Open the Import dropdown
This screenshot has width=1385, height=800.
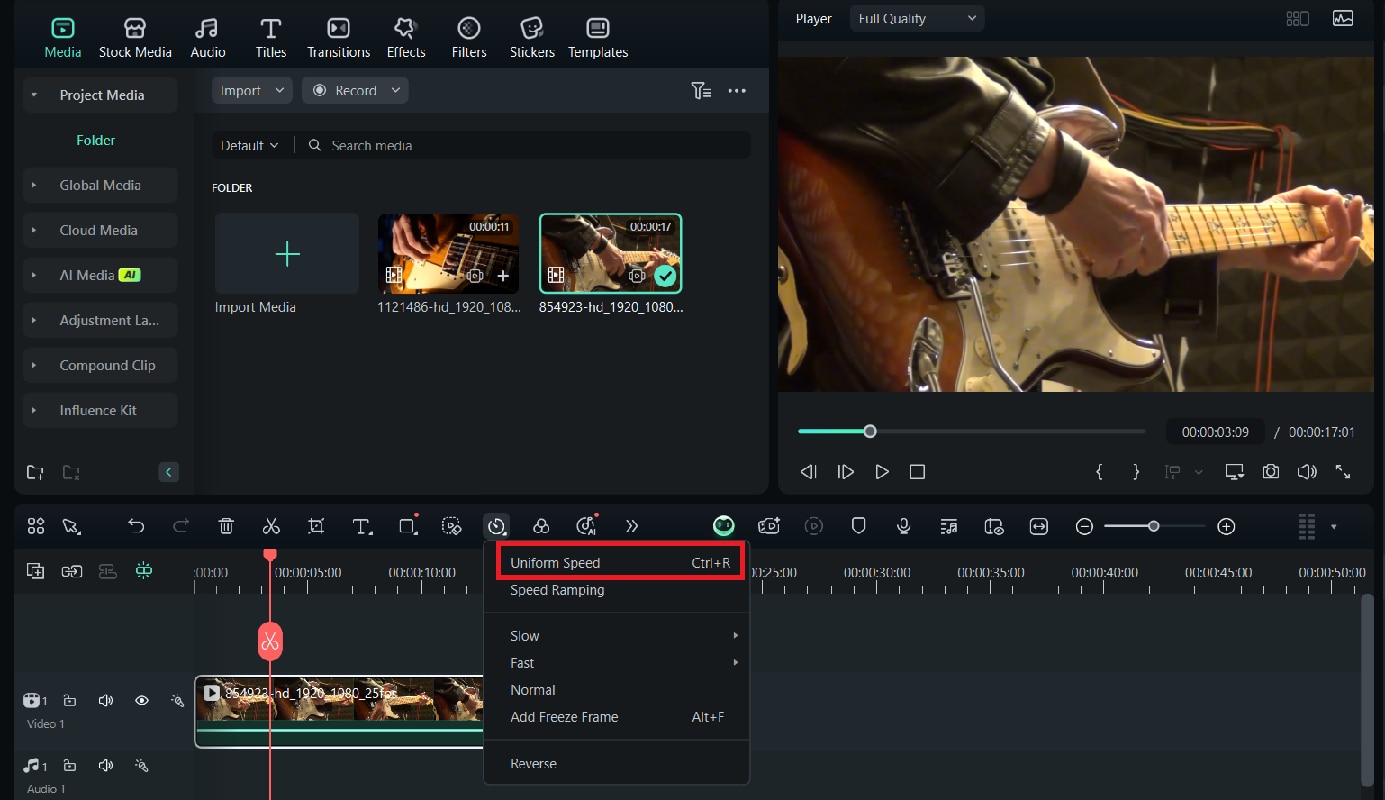(x=252, y=91)
